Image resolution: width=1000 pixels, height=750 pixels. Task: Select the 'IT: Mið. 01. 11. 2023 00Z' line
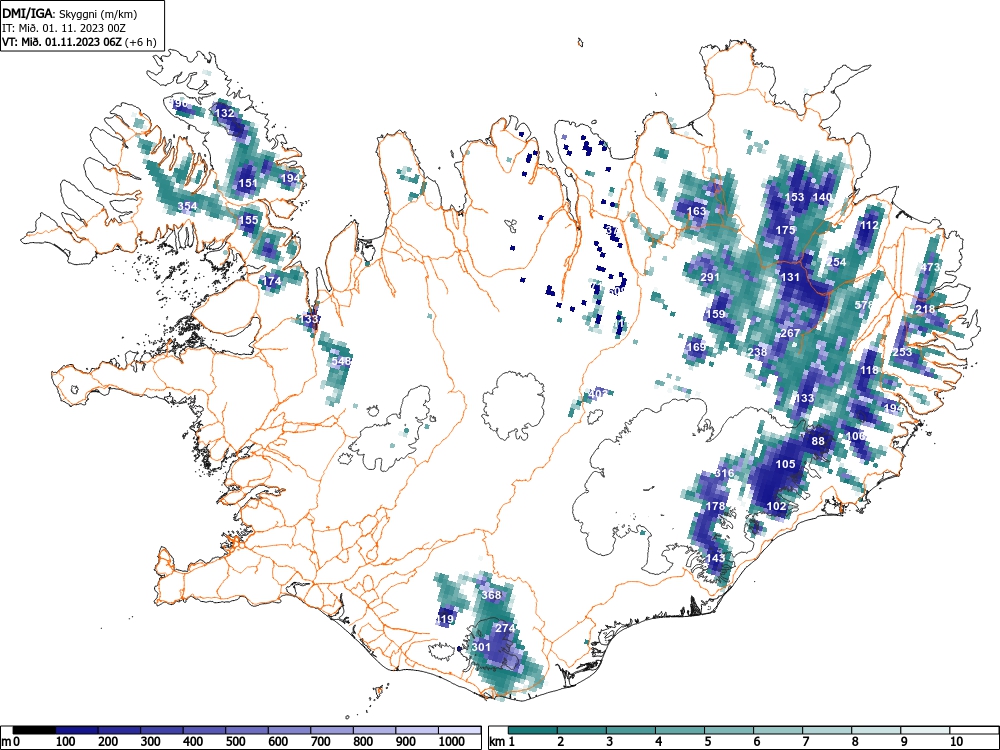pyautogui.click(x=64, y=28)
